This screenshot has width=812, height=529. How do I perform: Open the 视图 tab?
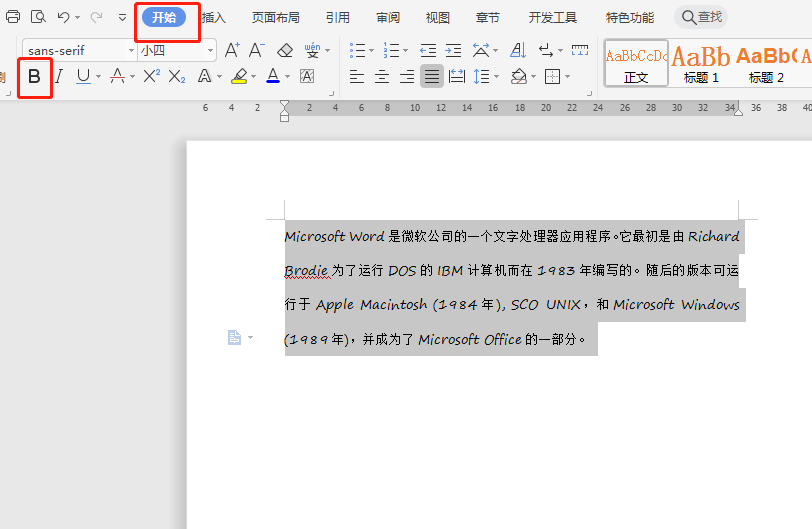pos(438,18)
